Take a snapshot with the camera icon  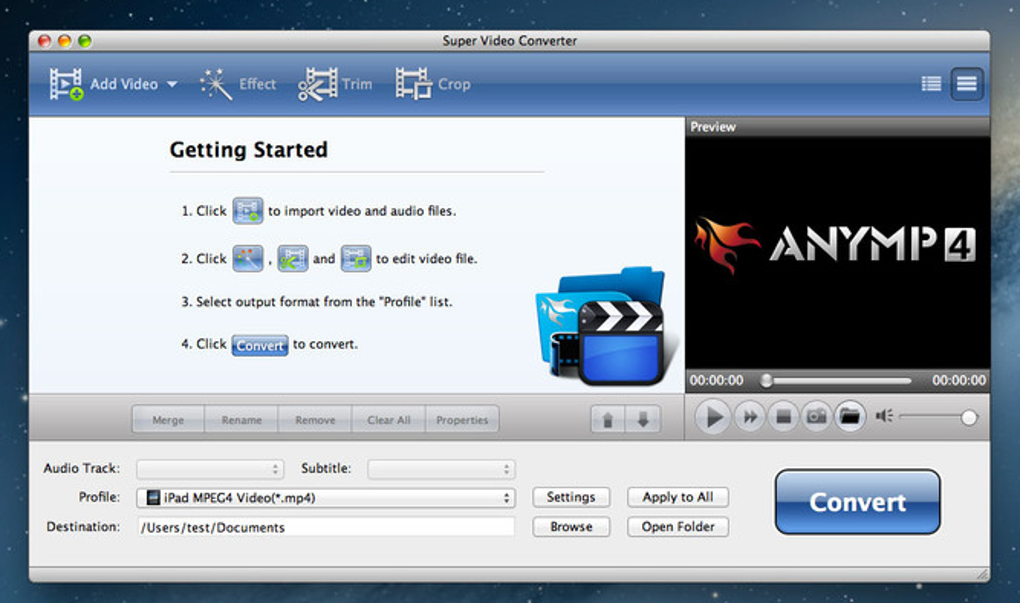(x=816, y=416)
